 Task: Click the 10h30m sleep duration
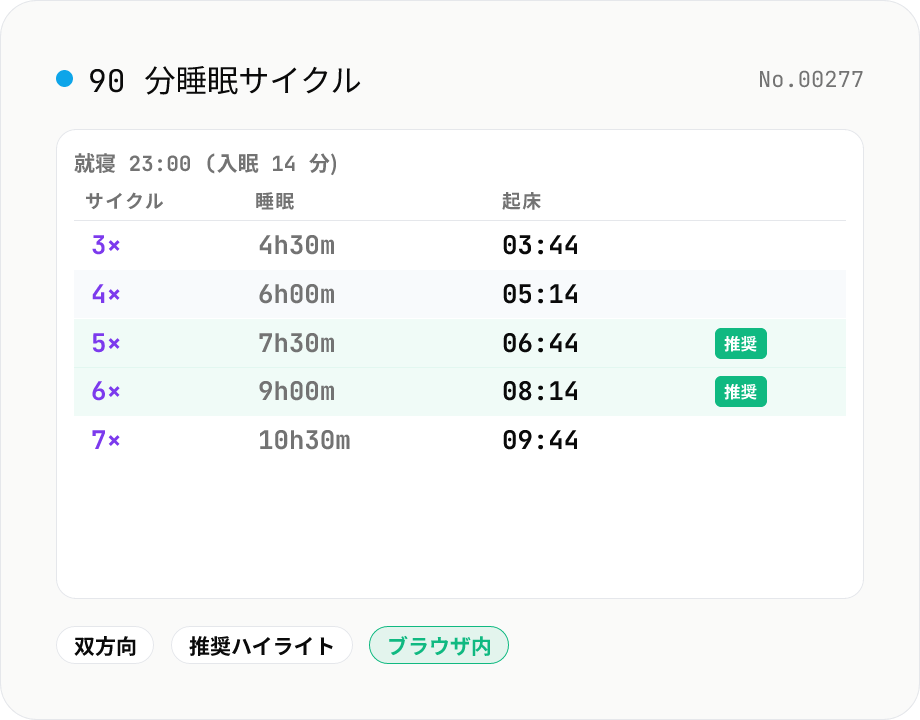pyautogui.click(x=305, y=440)
